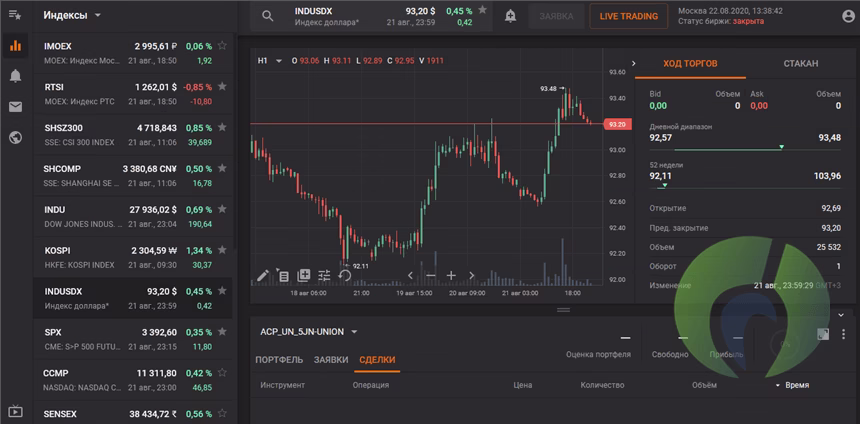Select the INDU Dow Jones row
This screenshot has height=424, width=860.
tap(133, 217)
